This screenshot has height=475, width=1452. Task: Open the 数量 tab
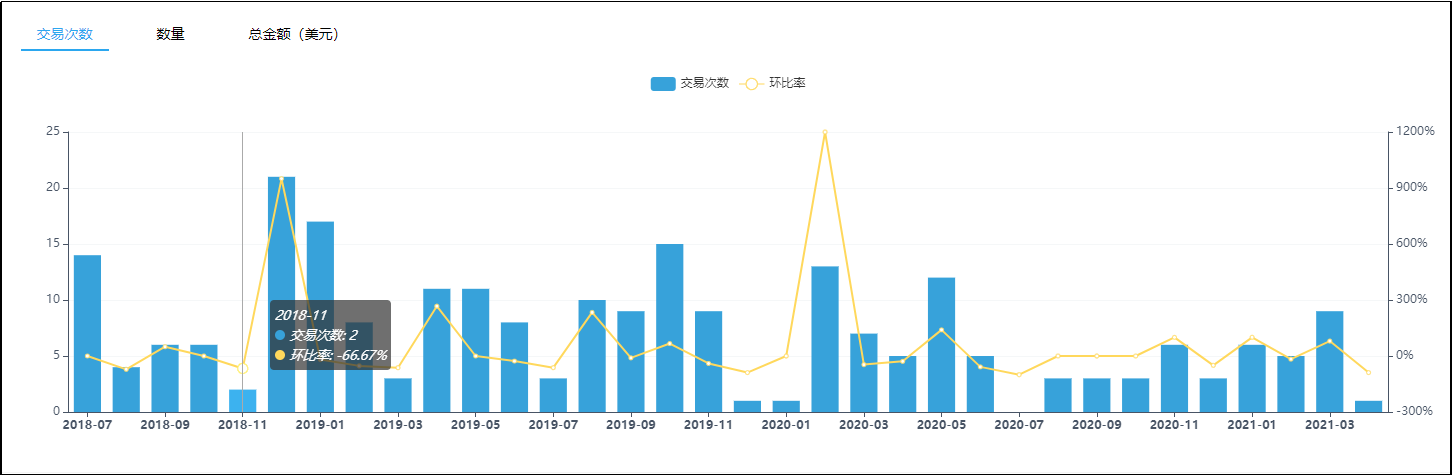pos(170,34)
